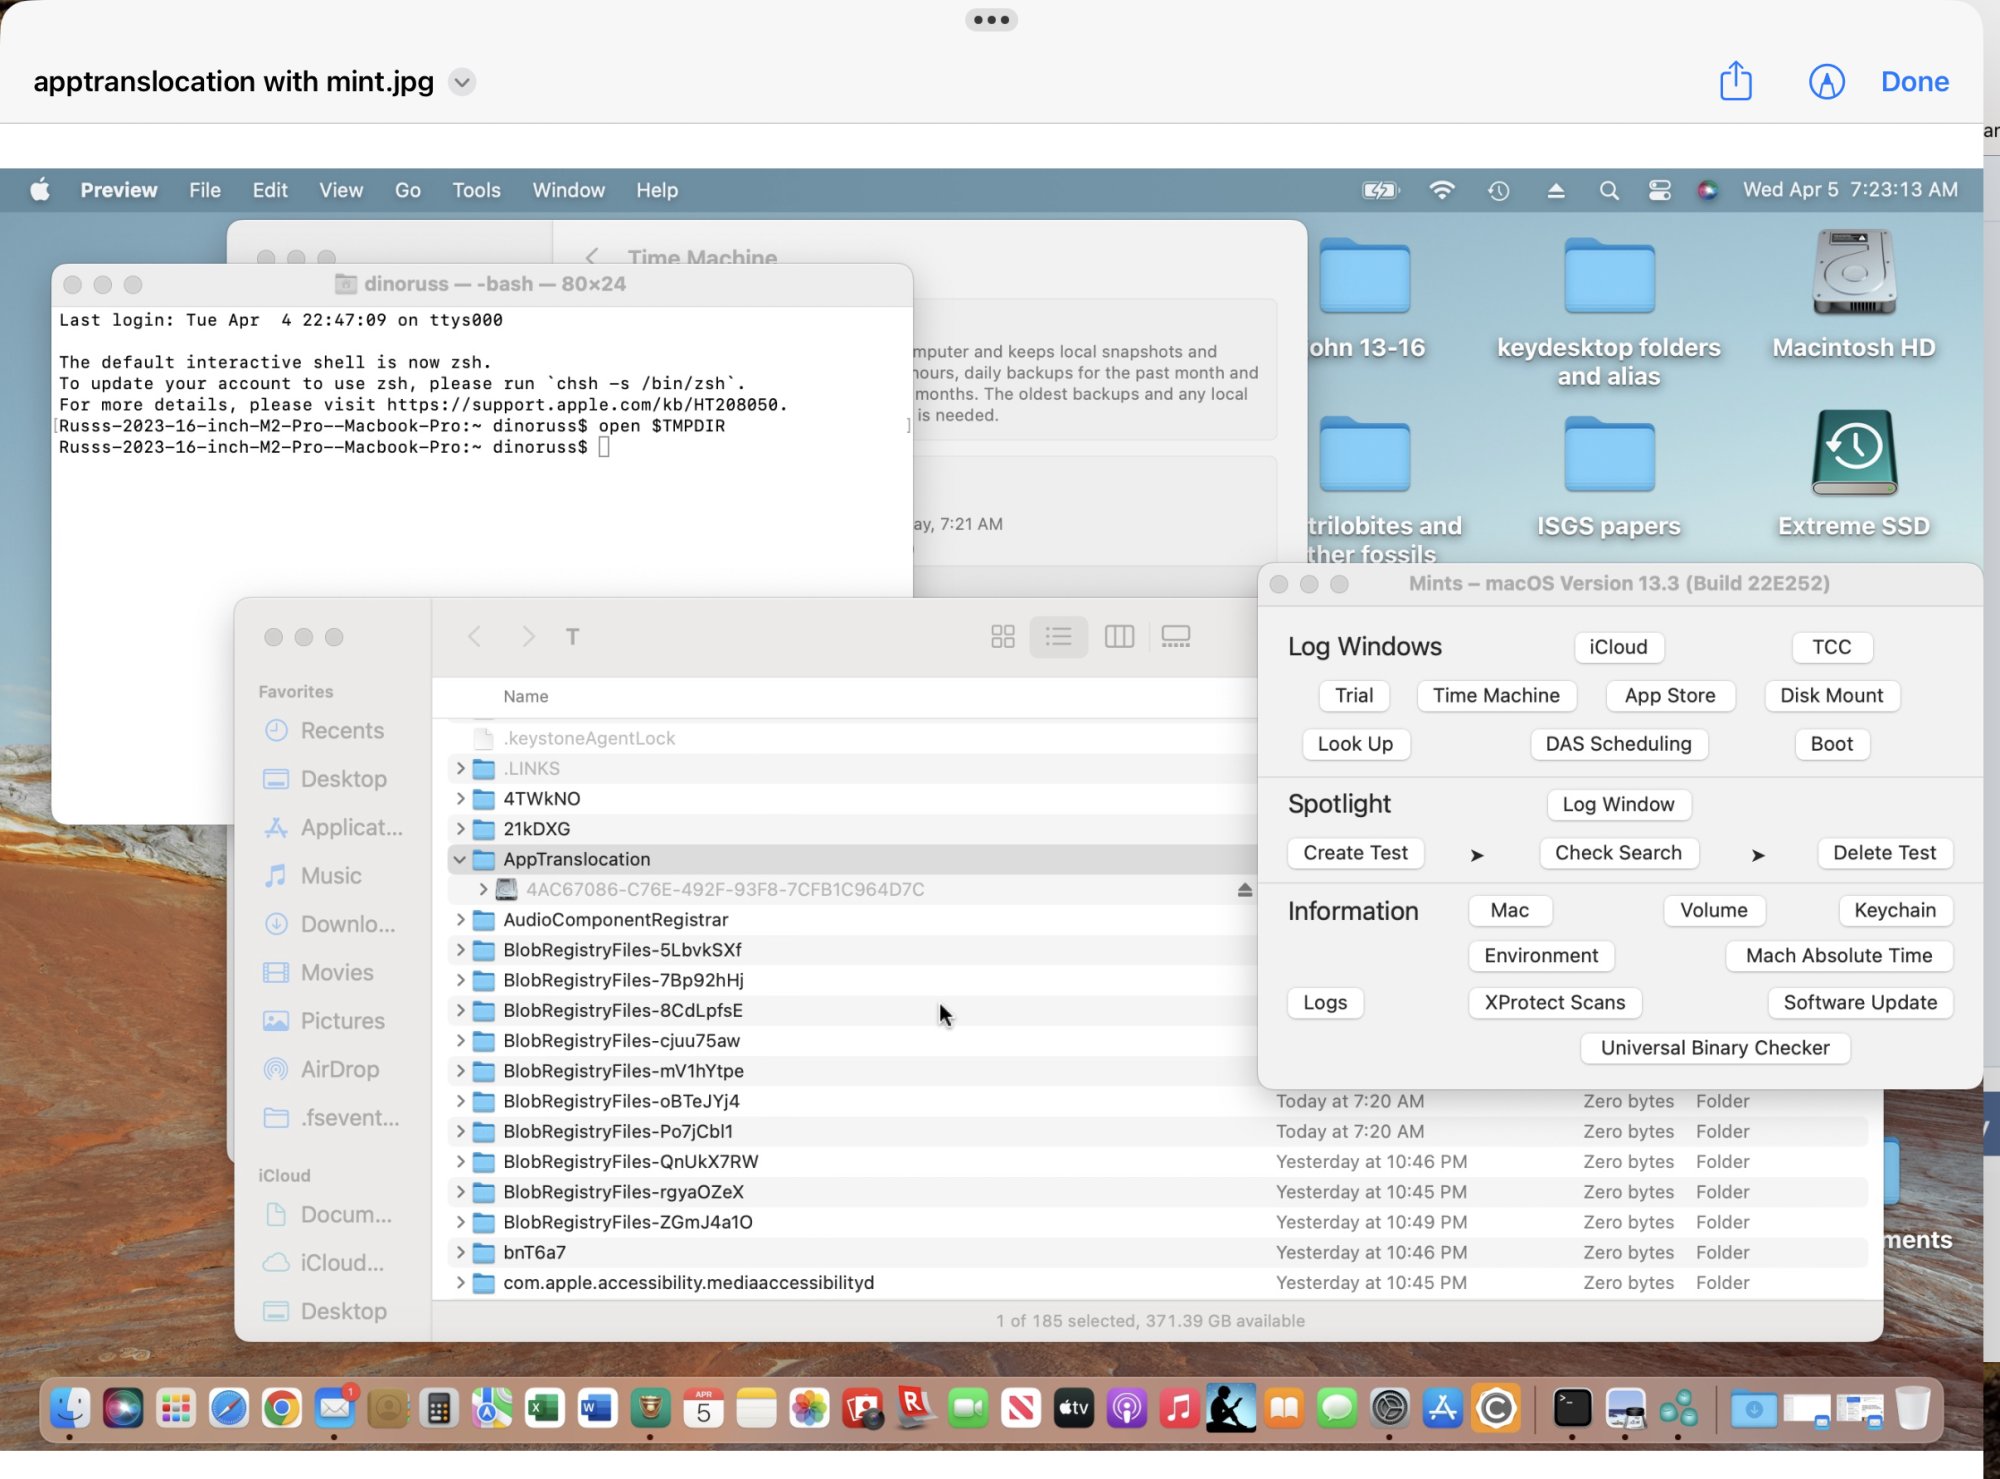The image size is (2000, 1479).
Task: Open Control Center from menu bar
Action: [x=1659, y=190]
